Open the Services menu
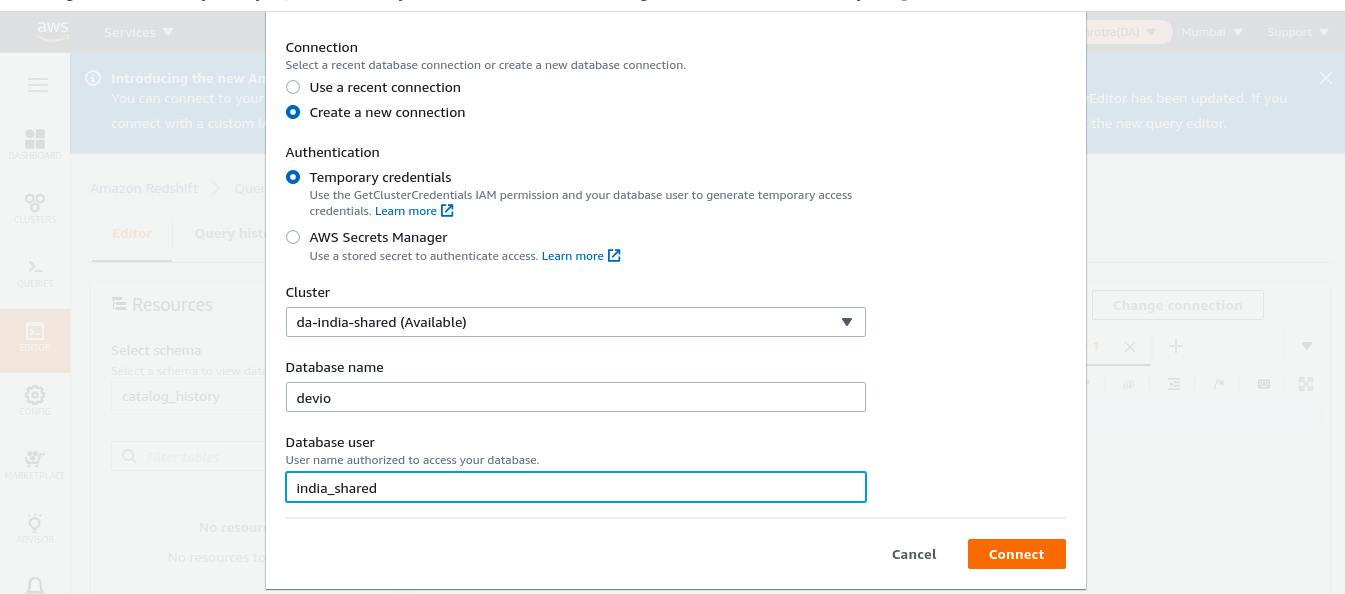 (139, 32)
